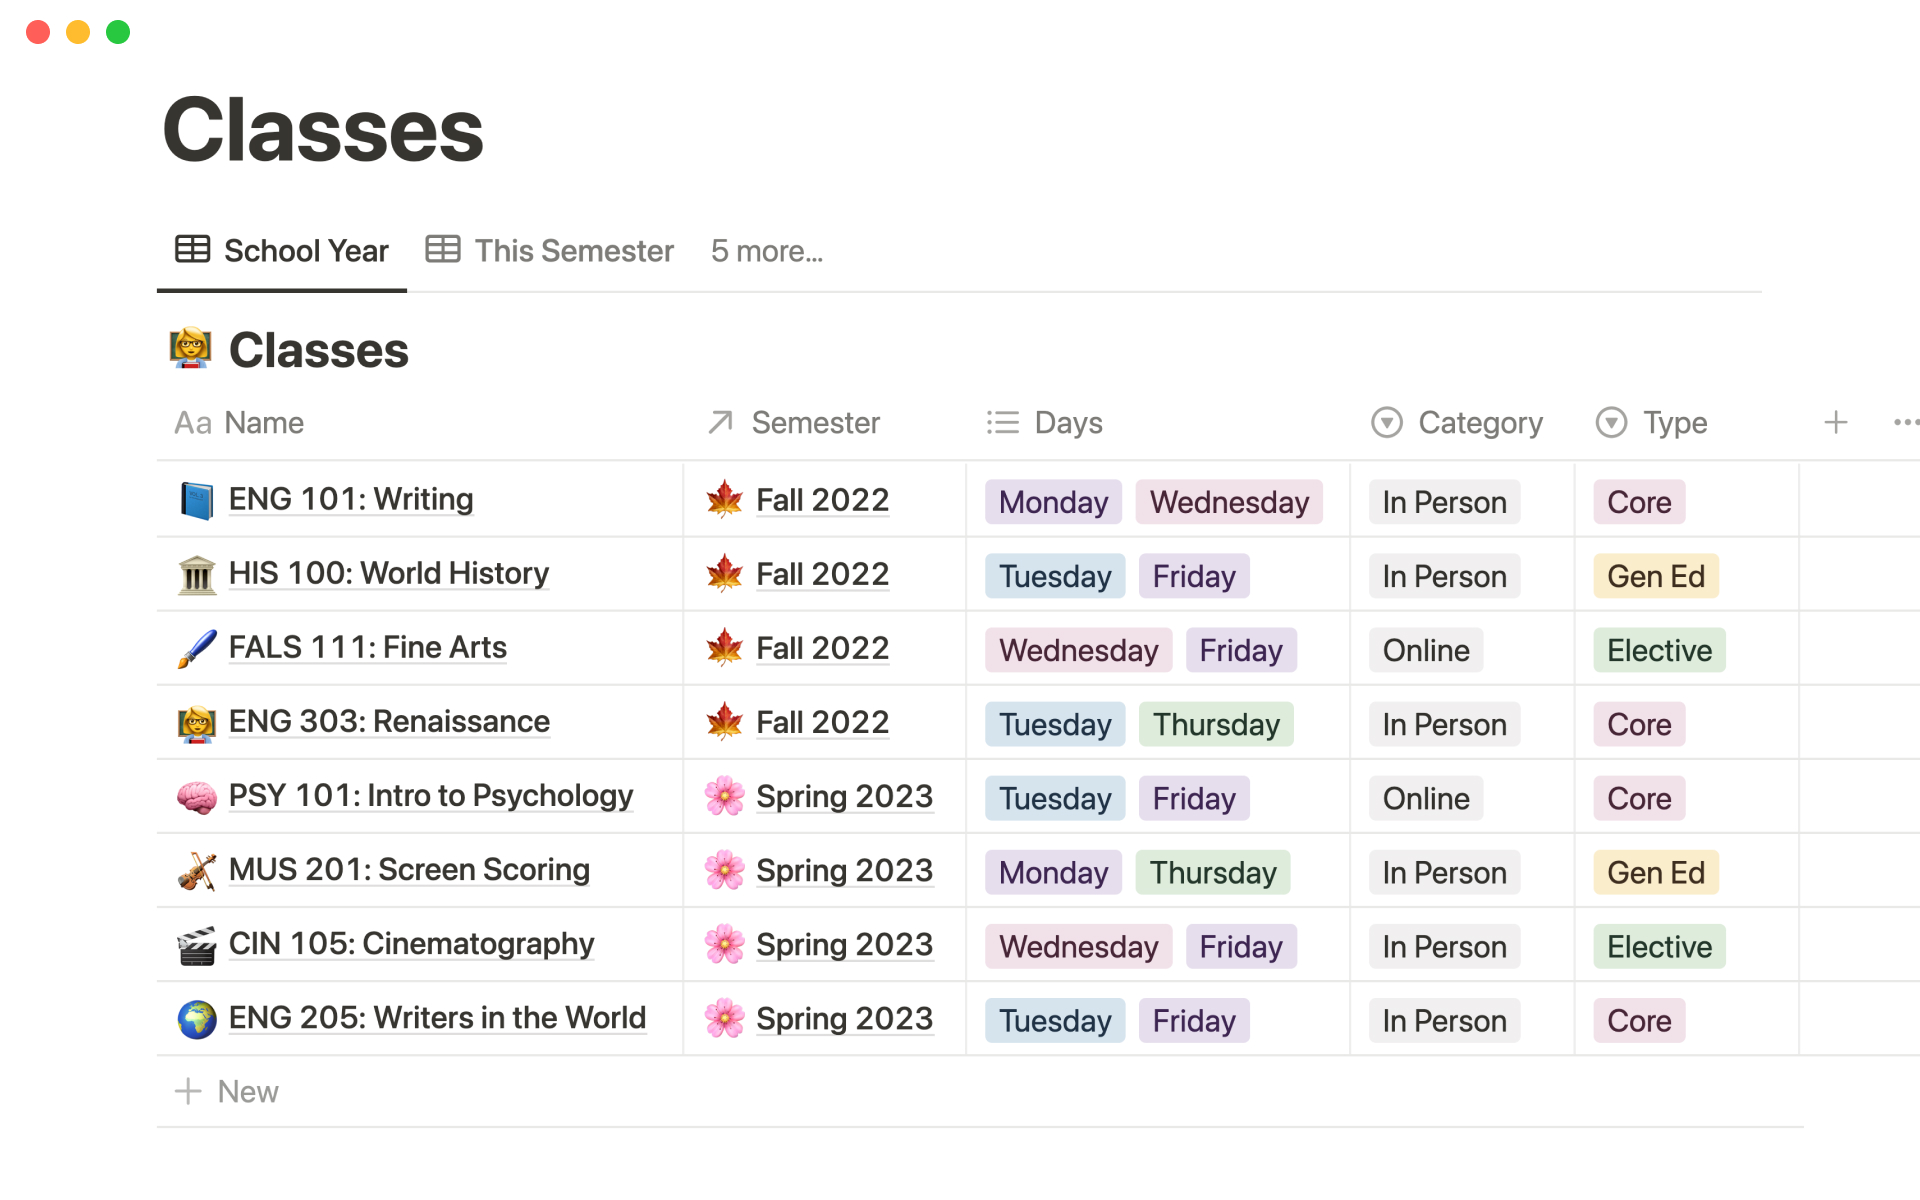The height and width of the screenshot is (1200, 1920).
Task: Open the three-dot column options menu
Action: pos(1905,423)
